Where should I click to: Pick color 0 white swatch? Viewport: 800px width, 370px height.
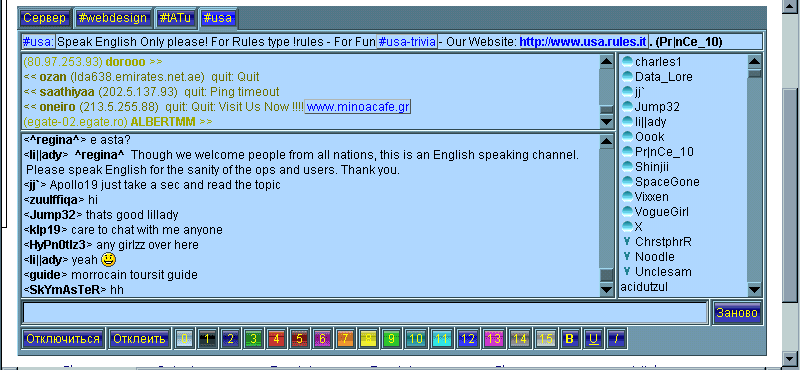pyautogui.click(x=184, y=339)
